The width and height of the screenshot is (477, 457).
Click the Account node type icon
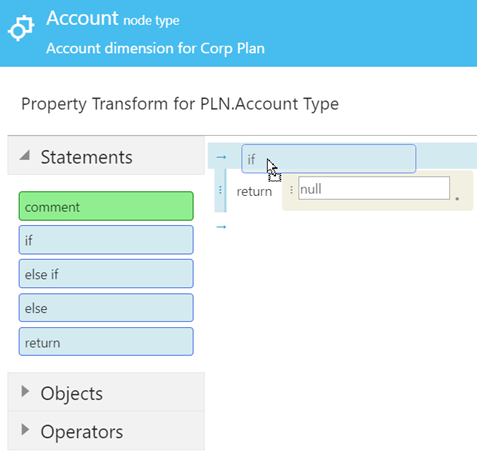[x=21, y=28]
